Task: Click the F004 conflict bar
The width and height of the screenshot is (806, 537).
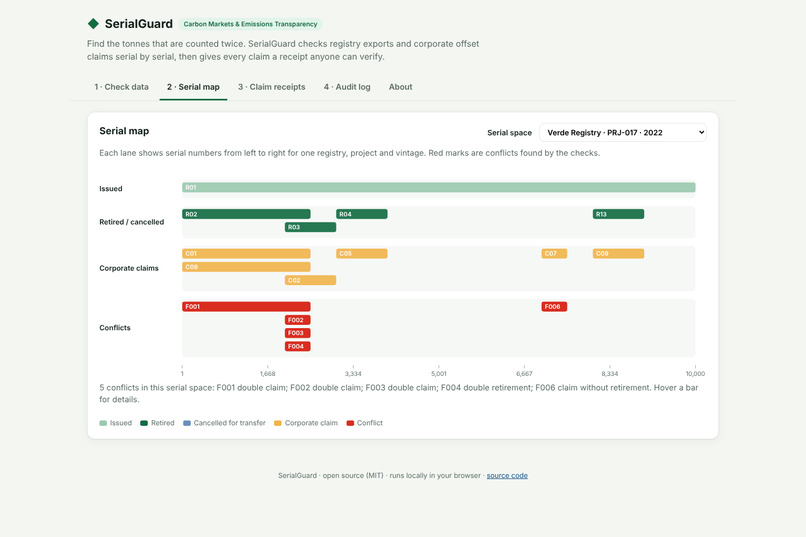Action: pyautogui.click(x=298, y=346)
